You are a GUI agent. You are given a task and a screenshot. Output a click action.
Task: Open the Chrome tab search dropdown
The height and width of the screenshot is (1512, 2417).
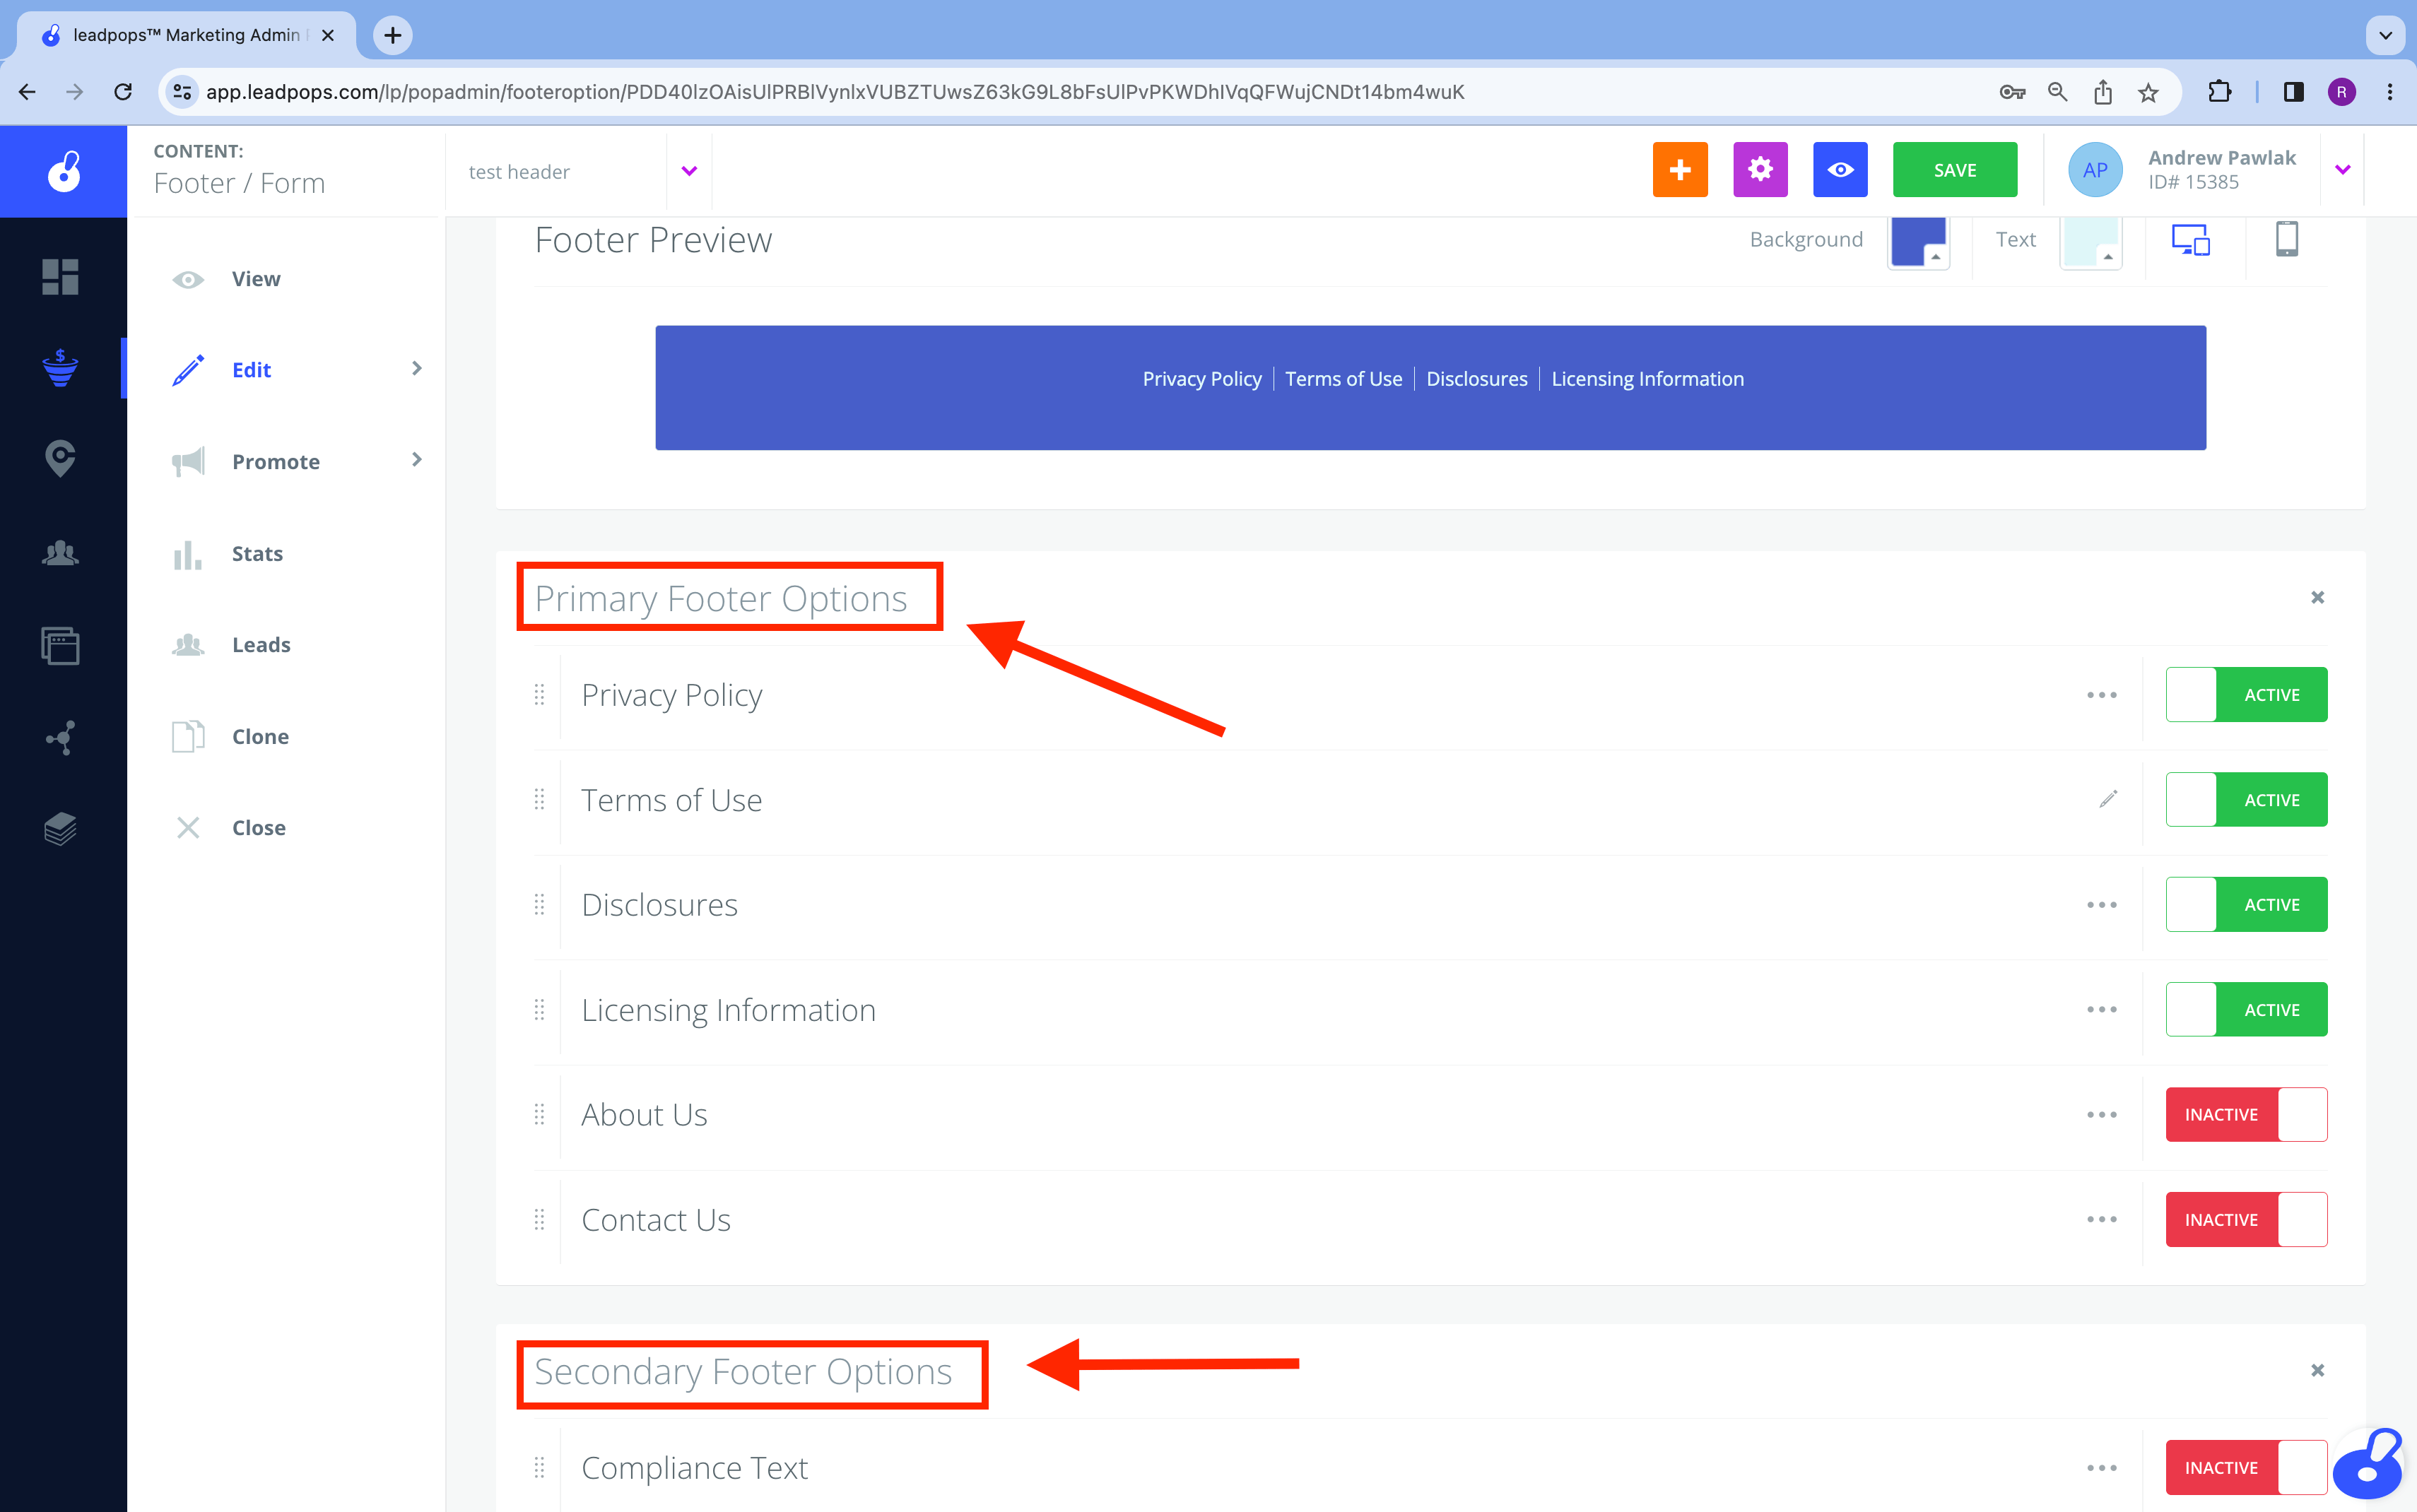point(2385,35)
